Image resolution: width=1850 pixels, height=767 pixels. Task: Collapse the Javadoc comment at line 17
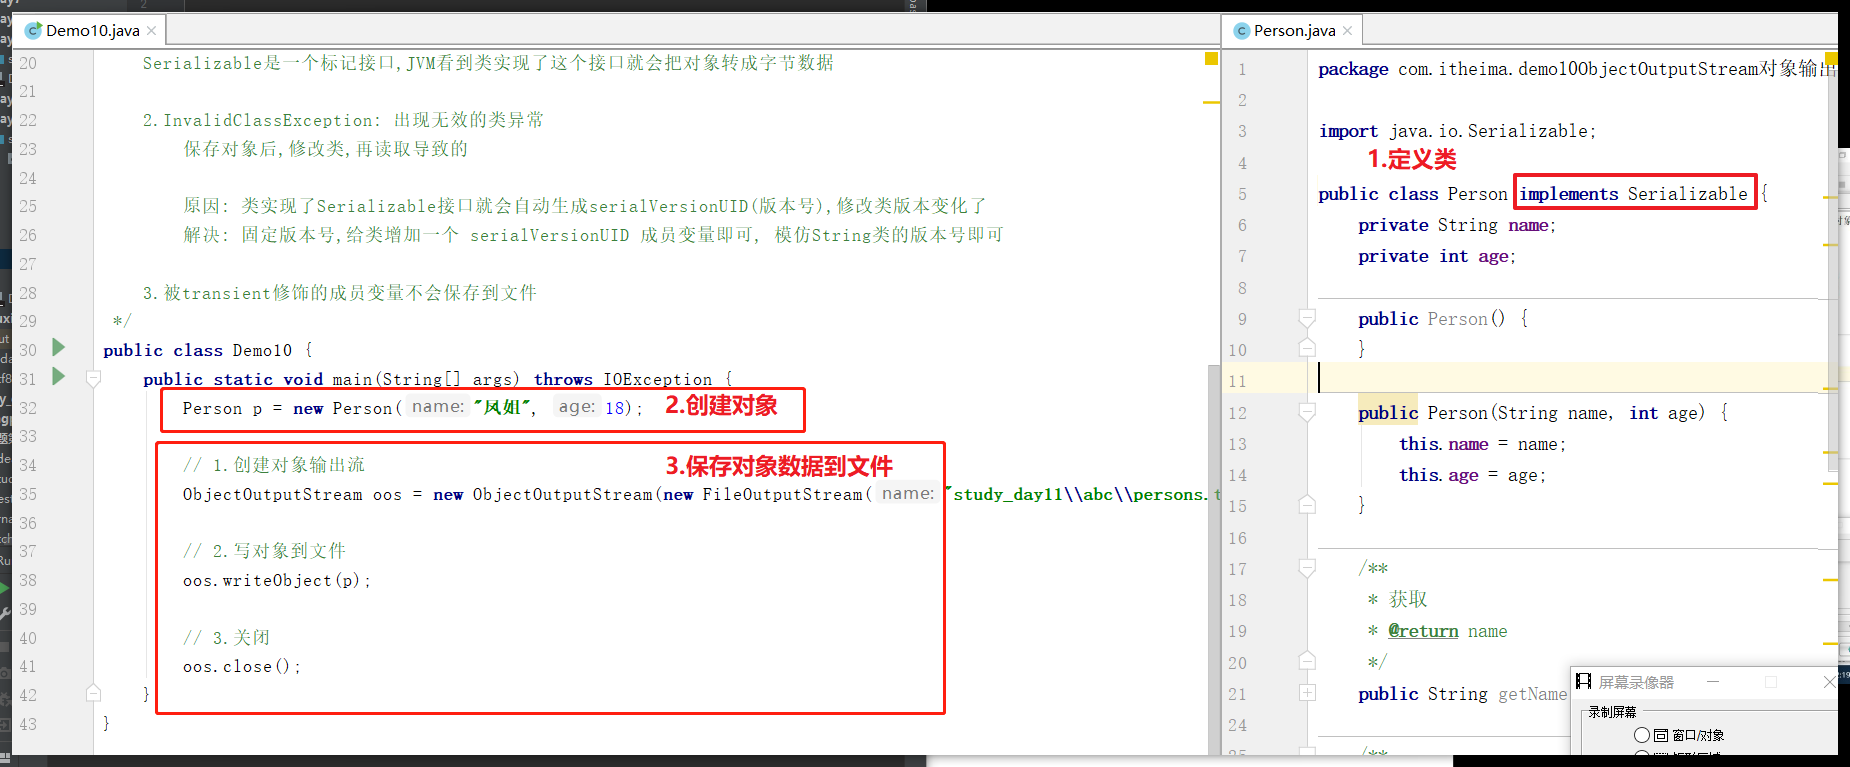pyautogui.click(x=1307, y=567)
